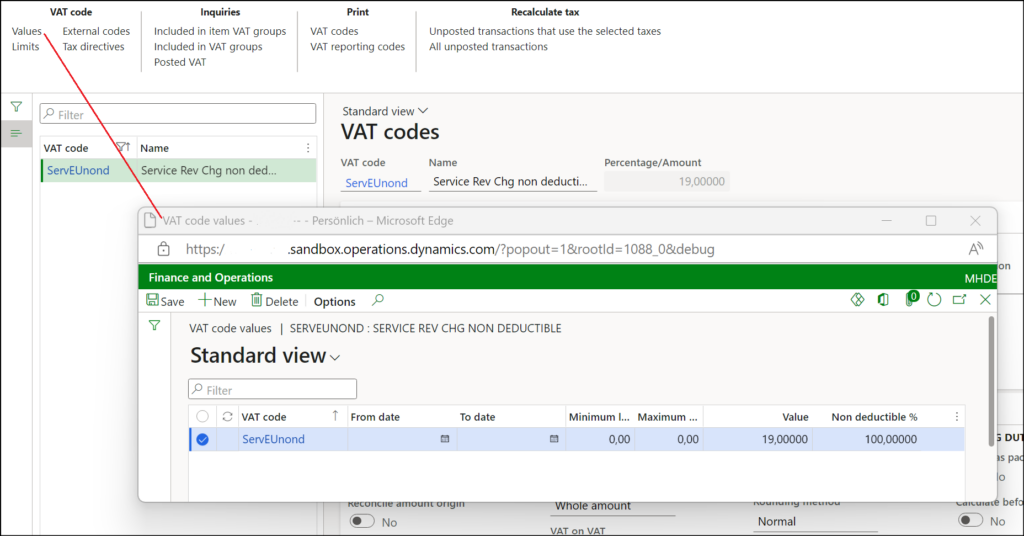The image size is (1024, 536).
Task: Click Non deductible % column header
Action: (x=874, y=417)
